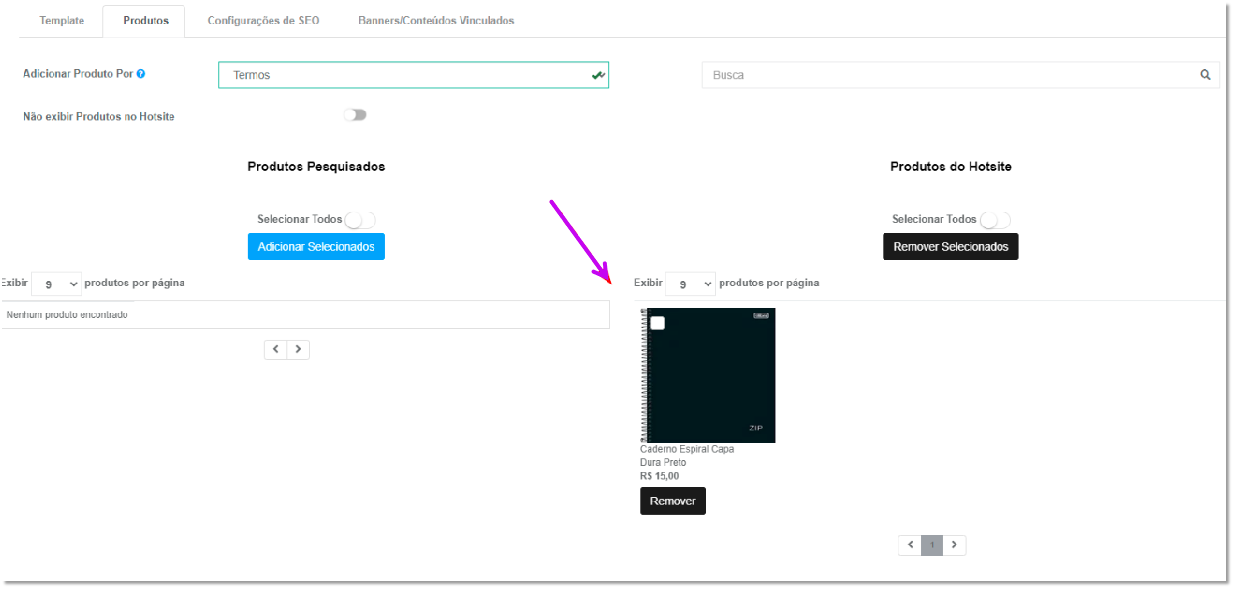Open Banners/Conteúdos Vinculados tab
Image resolution: width=1233 pixels, height=589 pixels.
[x=436, y=20]
